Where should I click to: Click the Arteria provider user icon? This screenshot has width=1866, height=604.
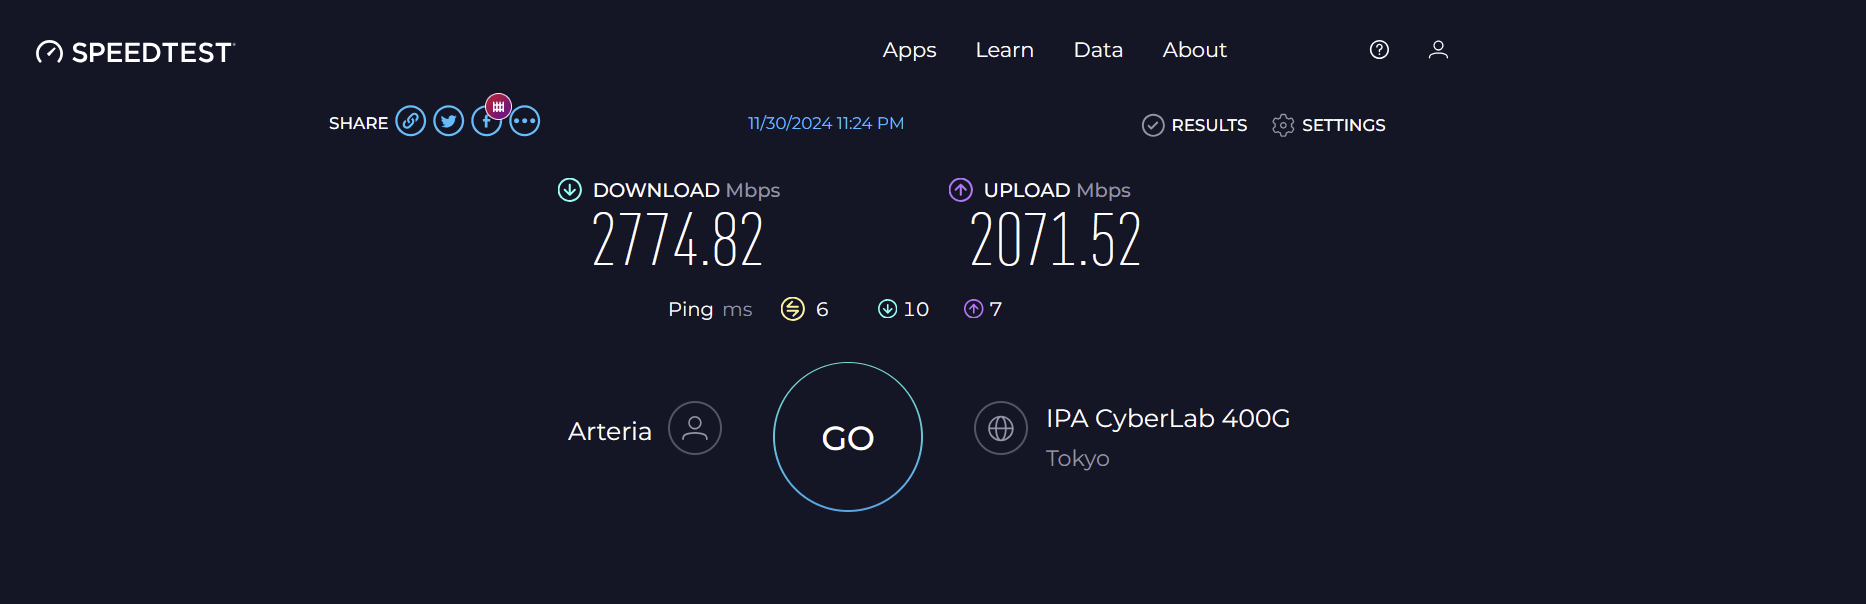(x=694, y=428)
